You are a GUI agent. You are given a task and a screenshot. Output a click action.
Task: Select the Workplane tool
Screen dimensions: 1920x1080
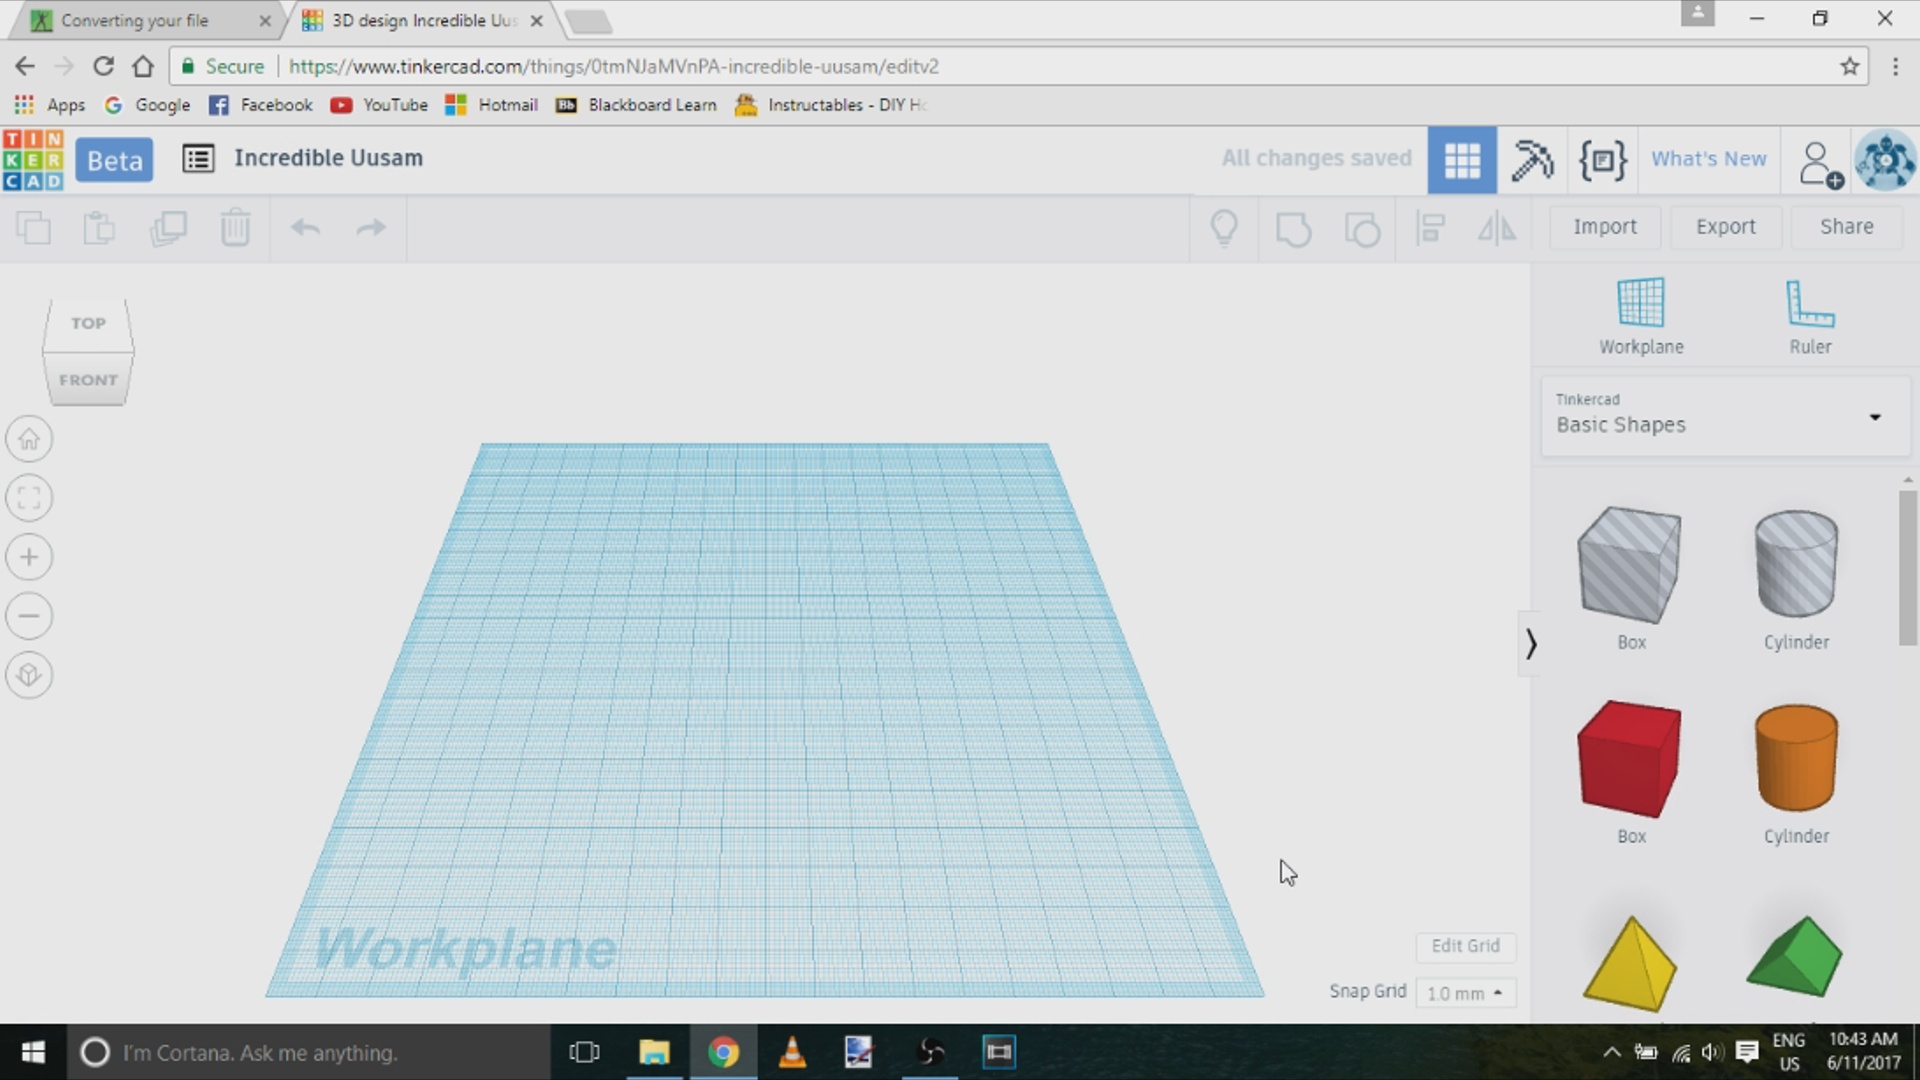tap(1641, 316)
